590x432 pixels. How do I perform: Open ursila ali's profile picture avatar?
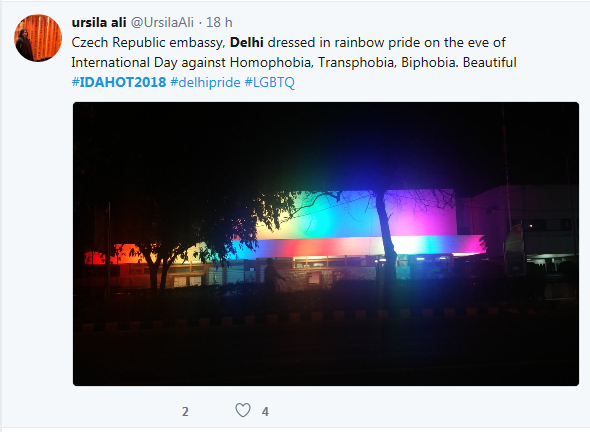click(38, 38)
